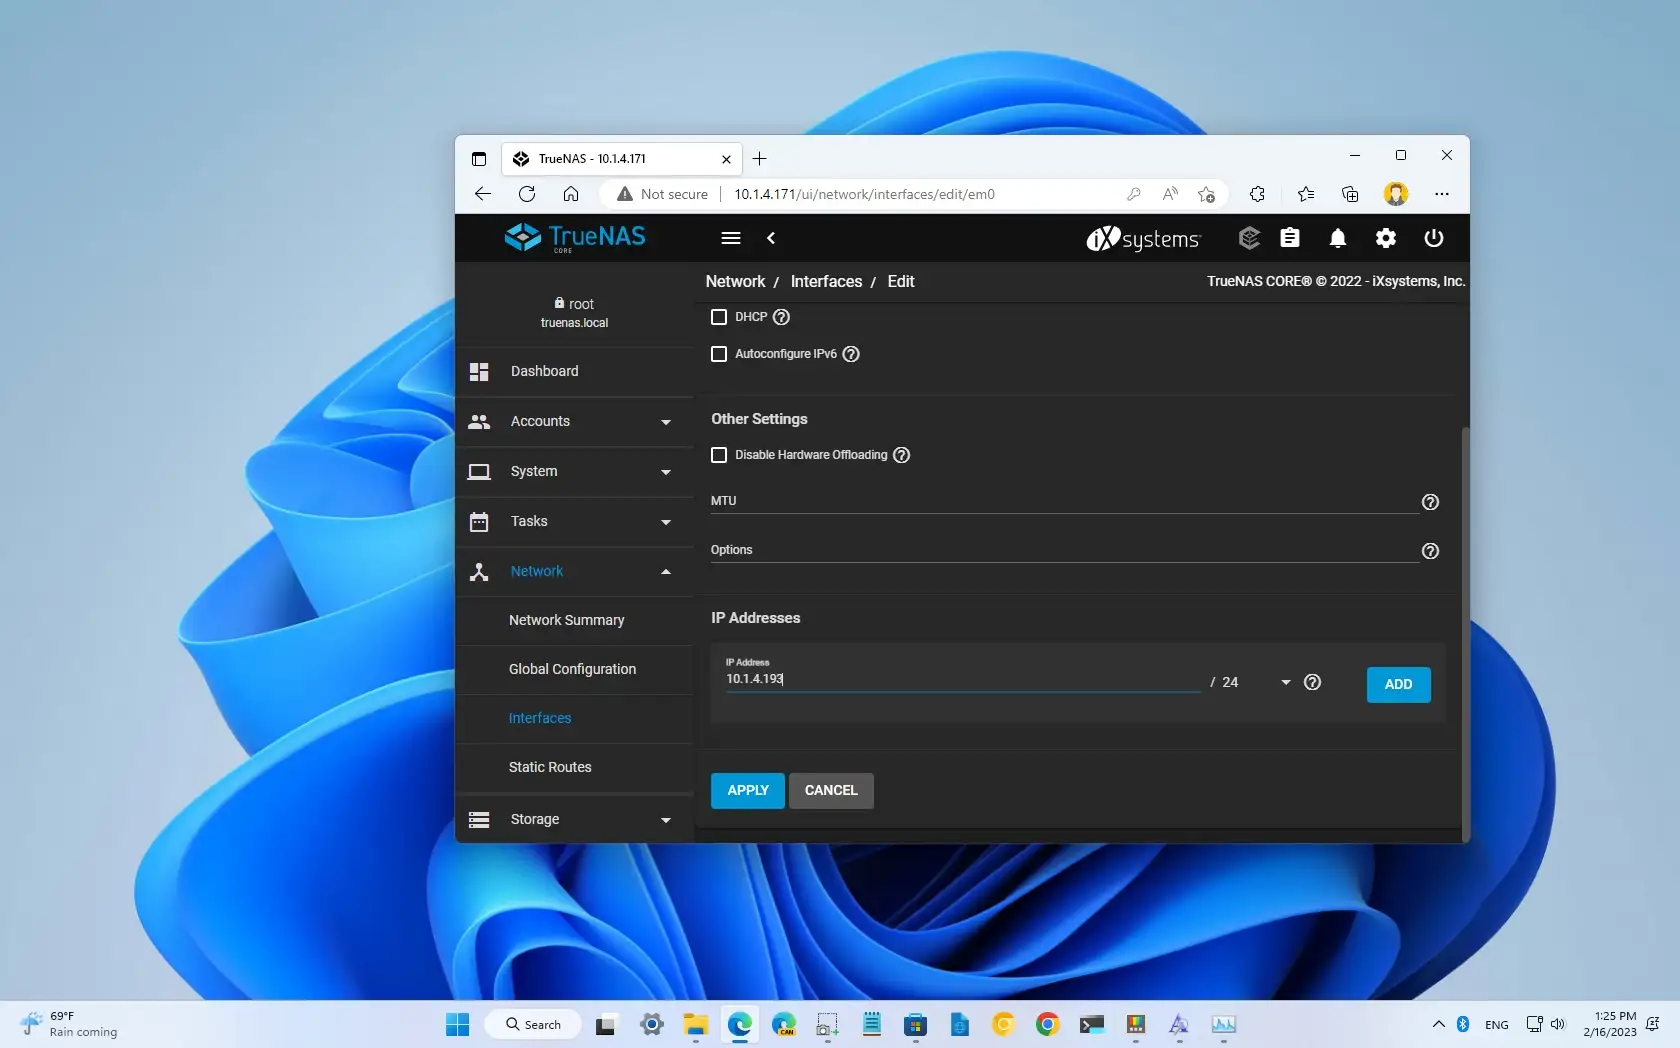Open the settings gear menu
The image size is (1680, 1048).
click(x=1386, y=238)
